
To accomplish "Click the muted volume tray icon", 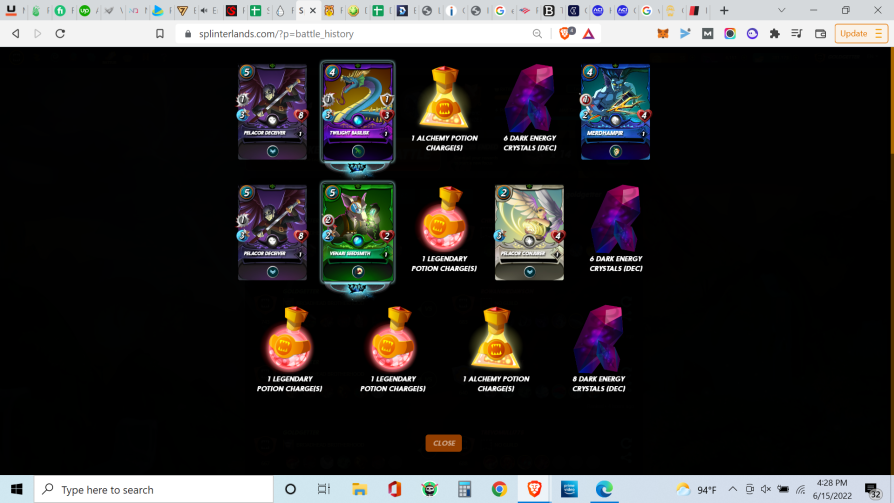I will coord(766,489).
